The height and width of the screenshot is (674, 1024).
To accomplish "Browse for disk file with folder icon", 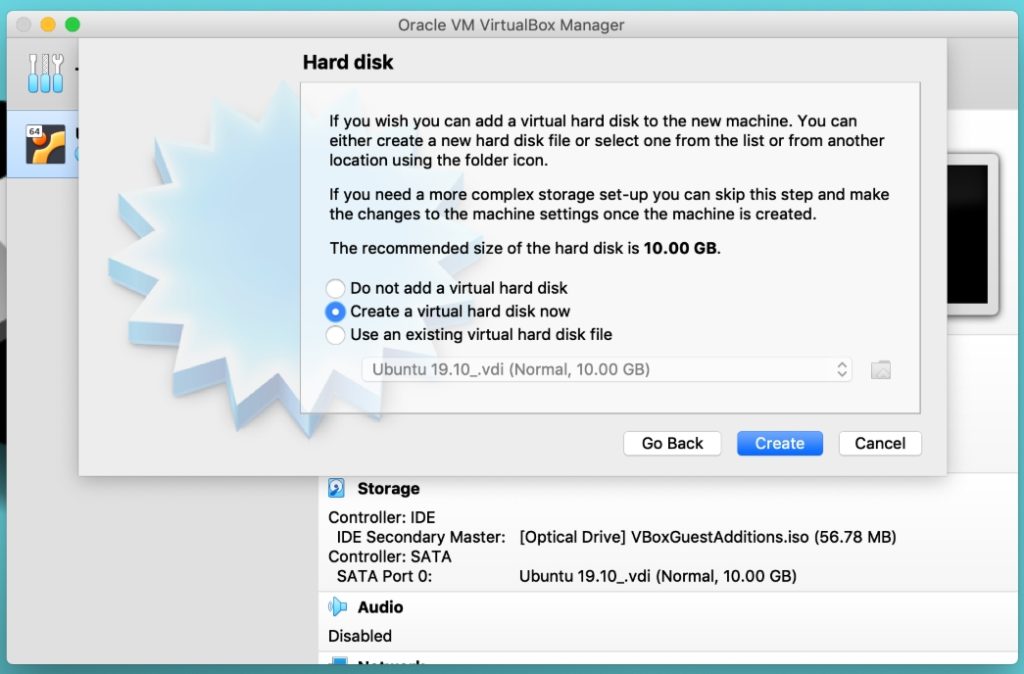I will [x=880, y=370].
